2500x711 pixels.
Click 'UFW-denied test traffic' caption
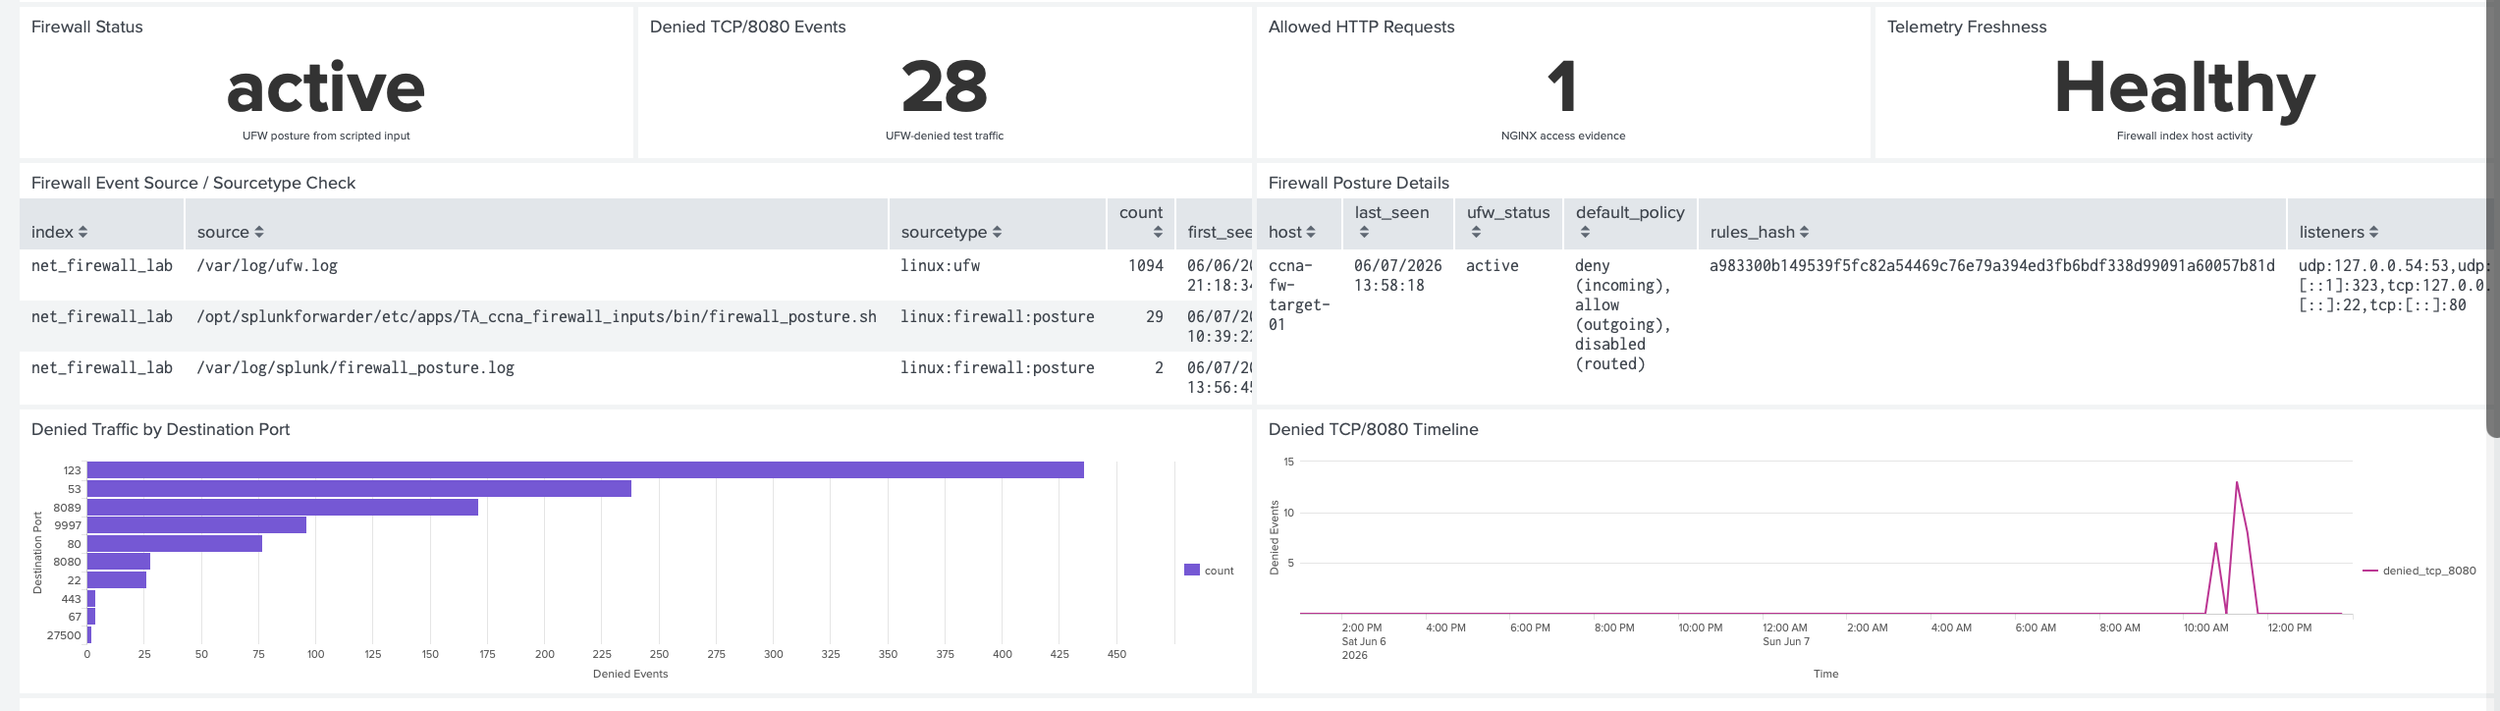point(944,136)
